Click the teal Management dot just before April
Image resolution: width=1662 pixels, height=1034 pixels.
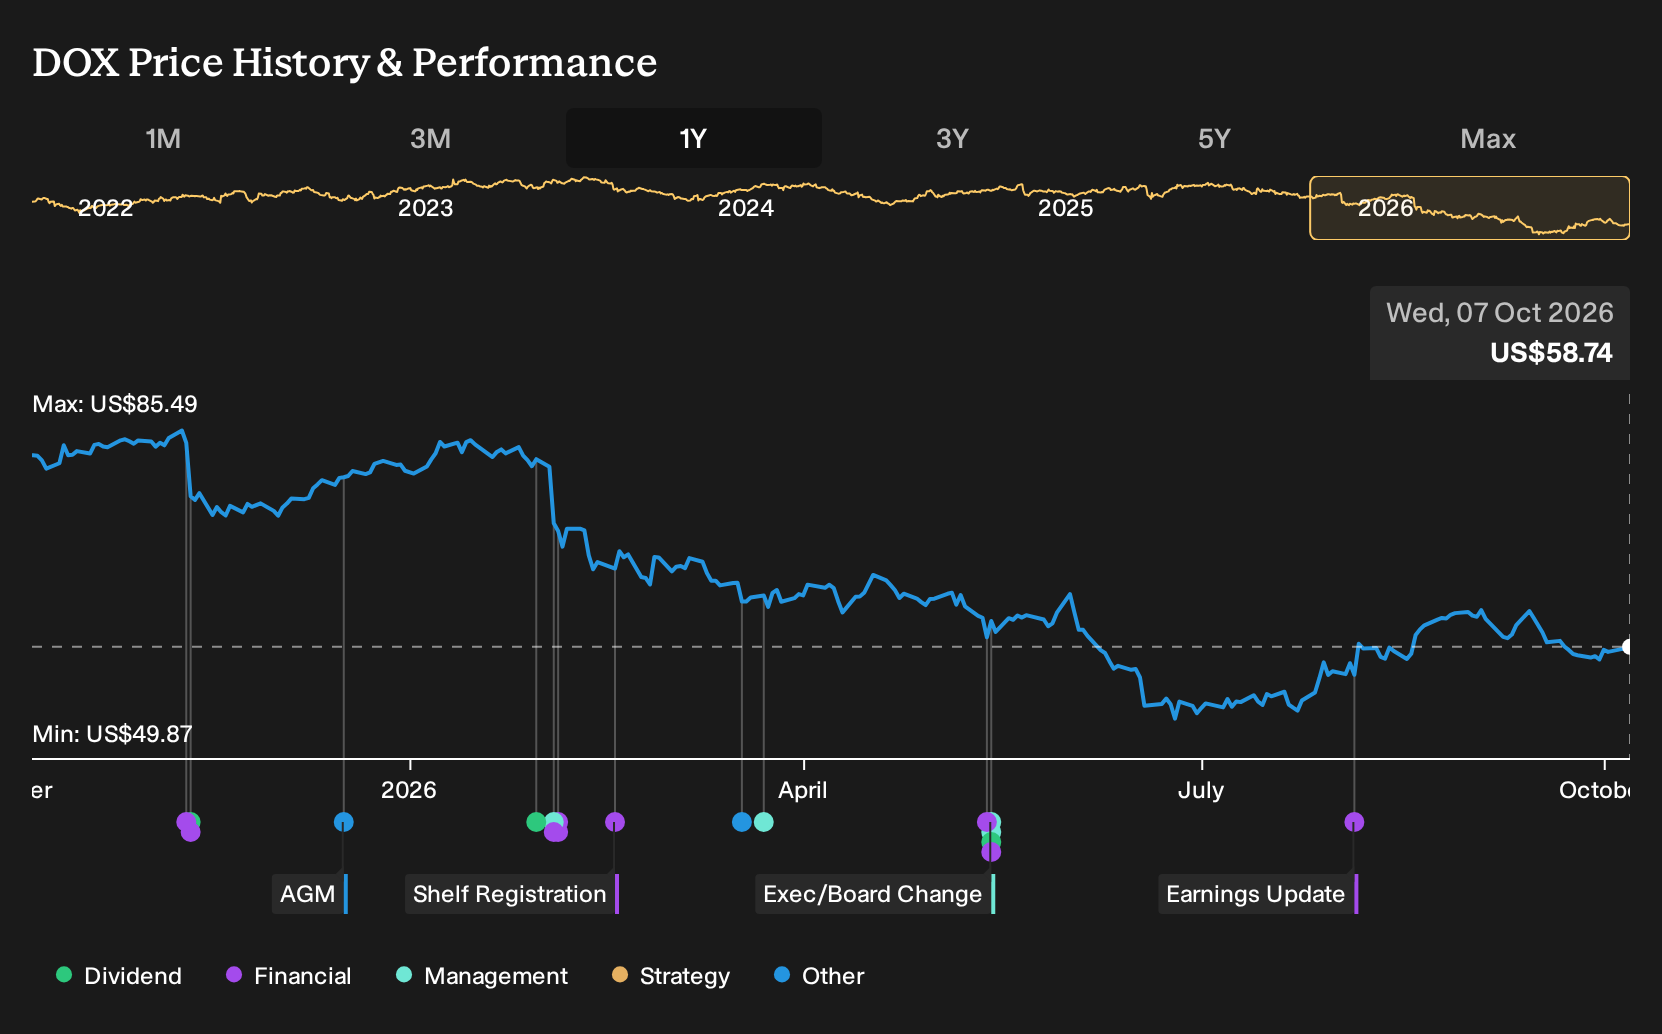(764, 822)
